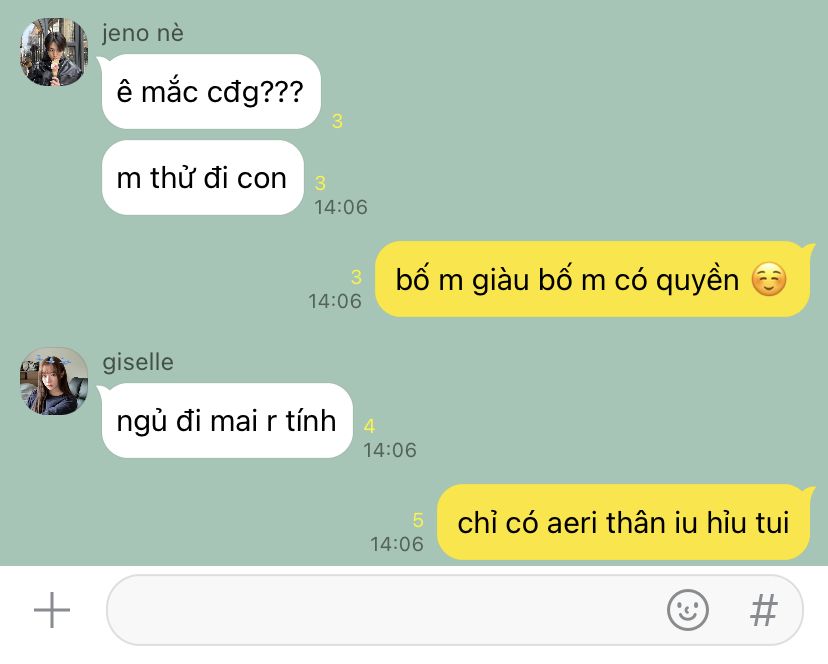The image size is (828, 664).
Task: Open the emoticon picker smiley icon
Action: tap(688, 610)
